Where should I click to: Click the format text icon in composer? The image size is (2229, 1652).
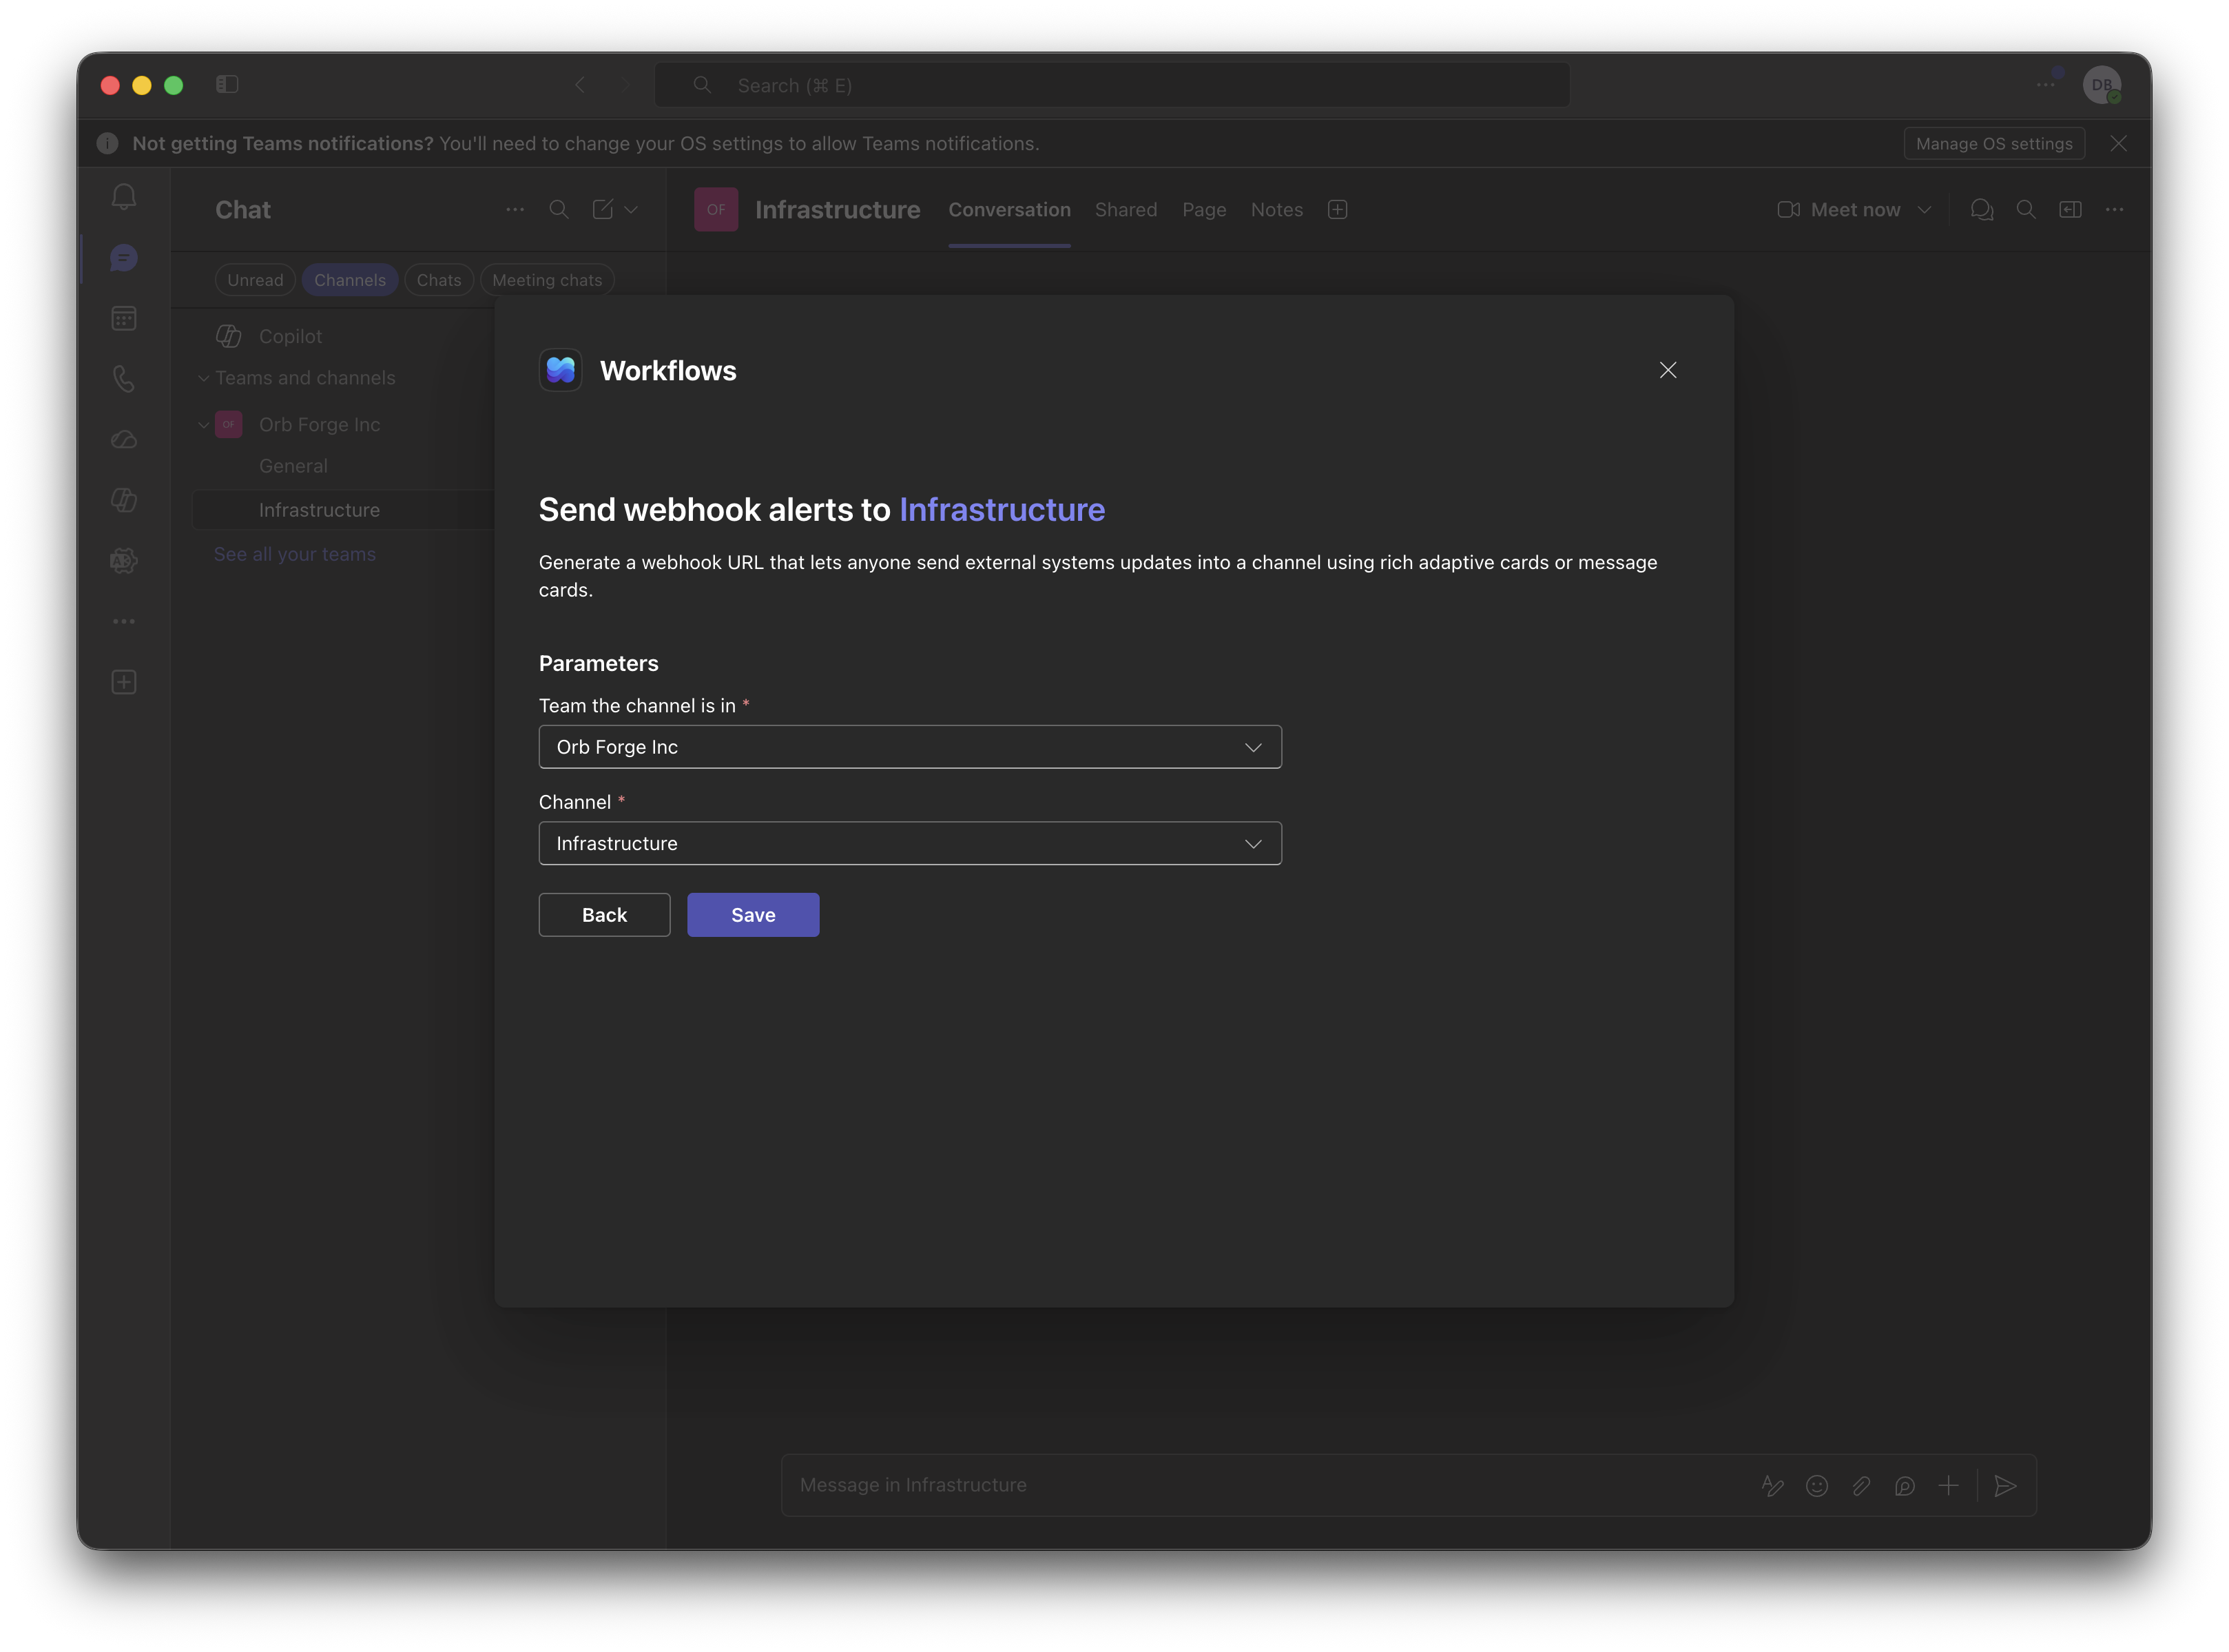tap(1772, 1486)
